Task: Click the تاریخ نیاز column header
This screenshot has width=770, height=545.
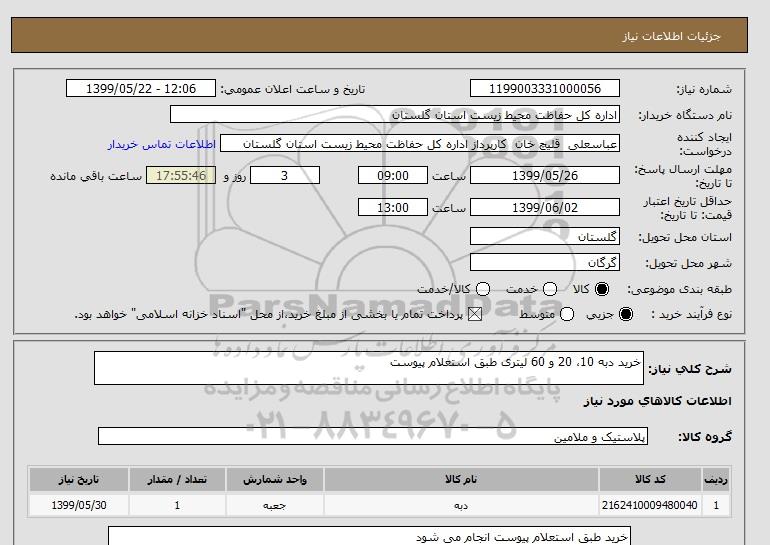Action: [79, 479]
